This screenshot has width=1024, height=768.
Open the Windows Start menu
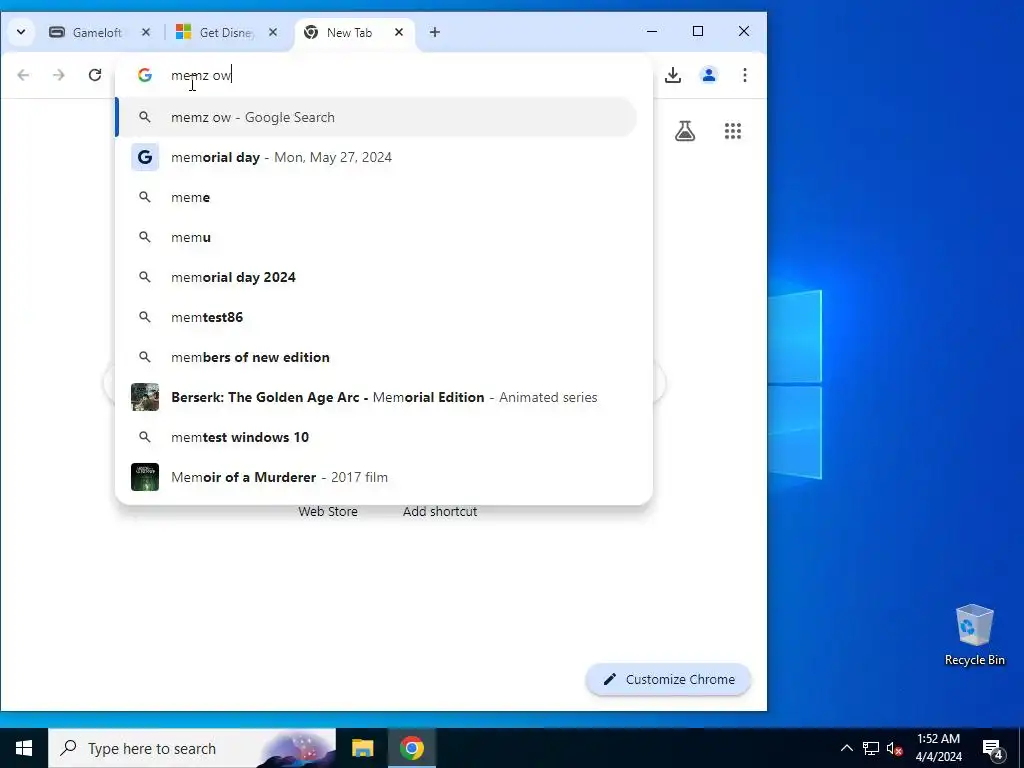click(24, 748)
